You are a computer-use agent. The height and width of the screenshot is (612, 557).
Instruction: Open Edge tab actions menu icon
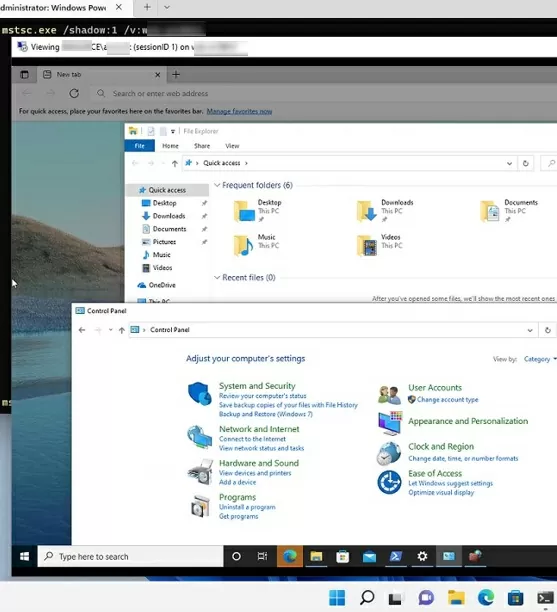pos(24,75)
